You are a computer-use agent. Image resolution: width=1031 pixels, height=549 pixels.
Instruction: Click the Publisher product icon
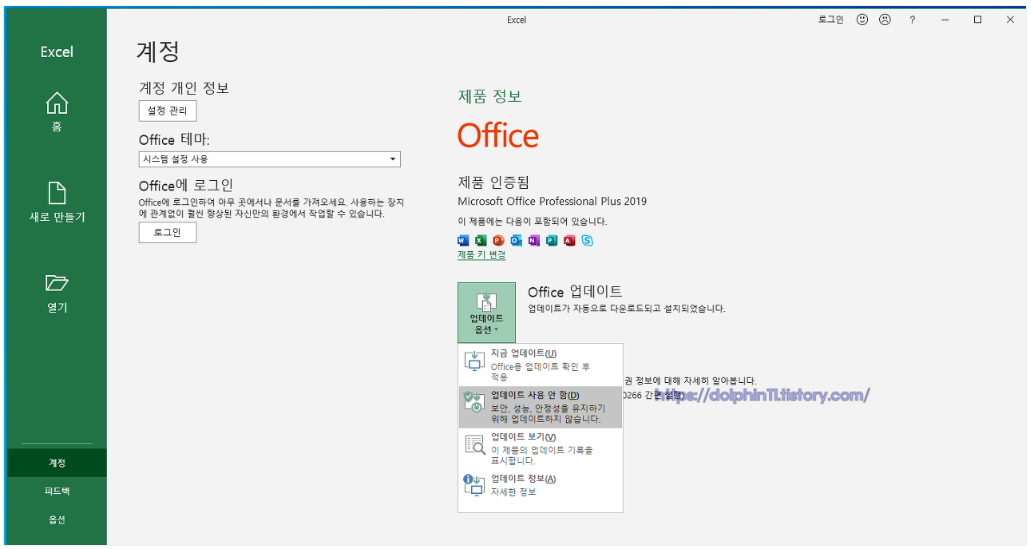click(552, 241)
